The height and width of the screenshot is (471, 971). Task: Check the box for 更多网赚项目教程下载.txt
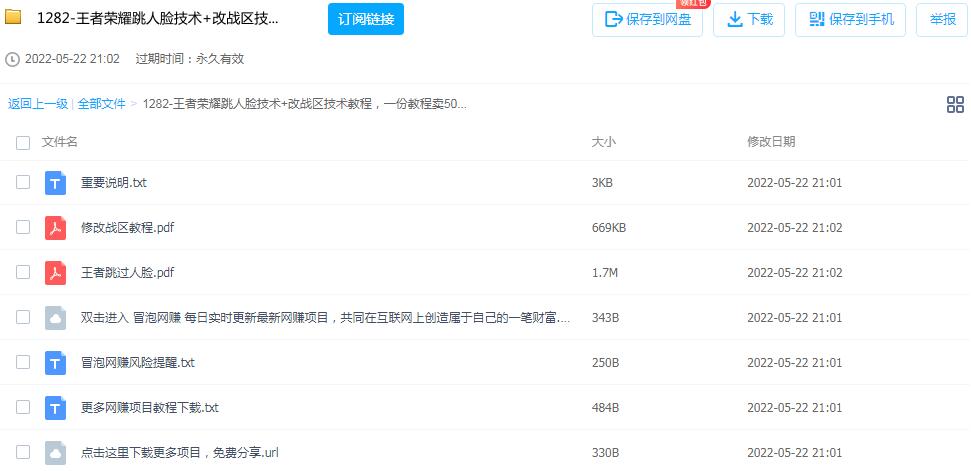point(23,407)
